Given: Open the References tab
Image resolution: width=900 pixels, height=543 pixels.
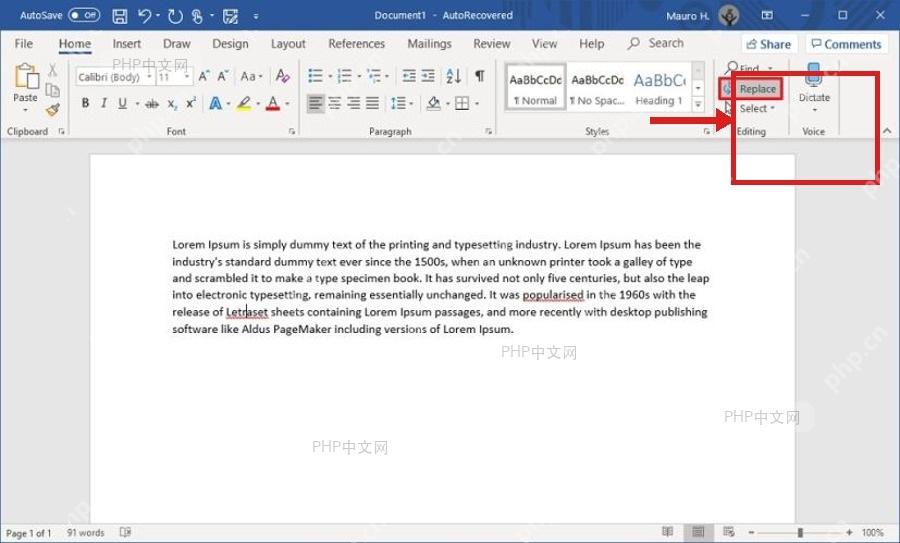Looking at the screenshot, I should 356,44.
